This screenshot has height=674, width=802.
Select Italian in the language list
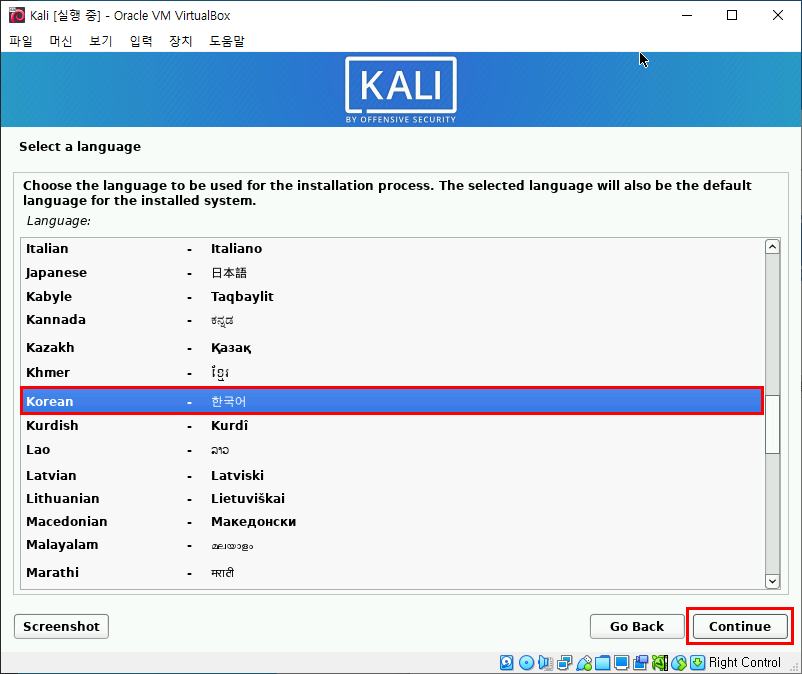(x=392, y=249)
